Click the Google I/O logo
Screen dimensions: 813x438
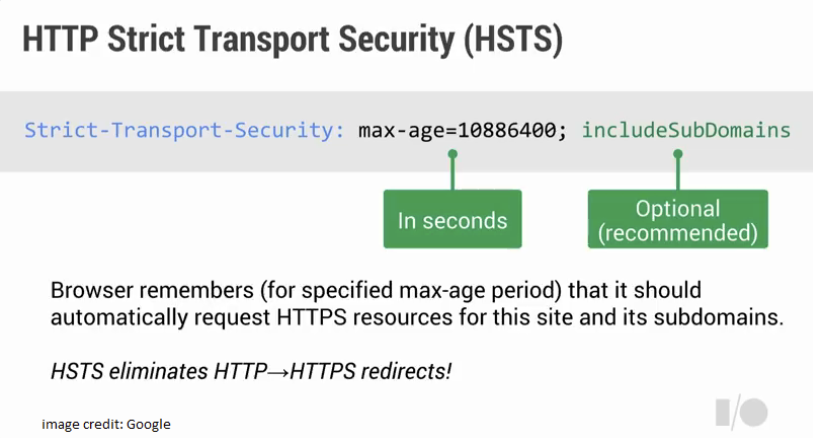click(741, 412)
